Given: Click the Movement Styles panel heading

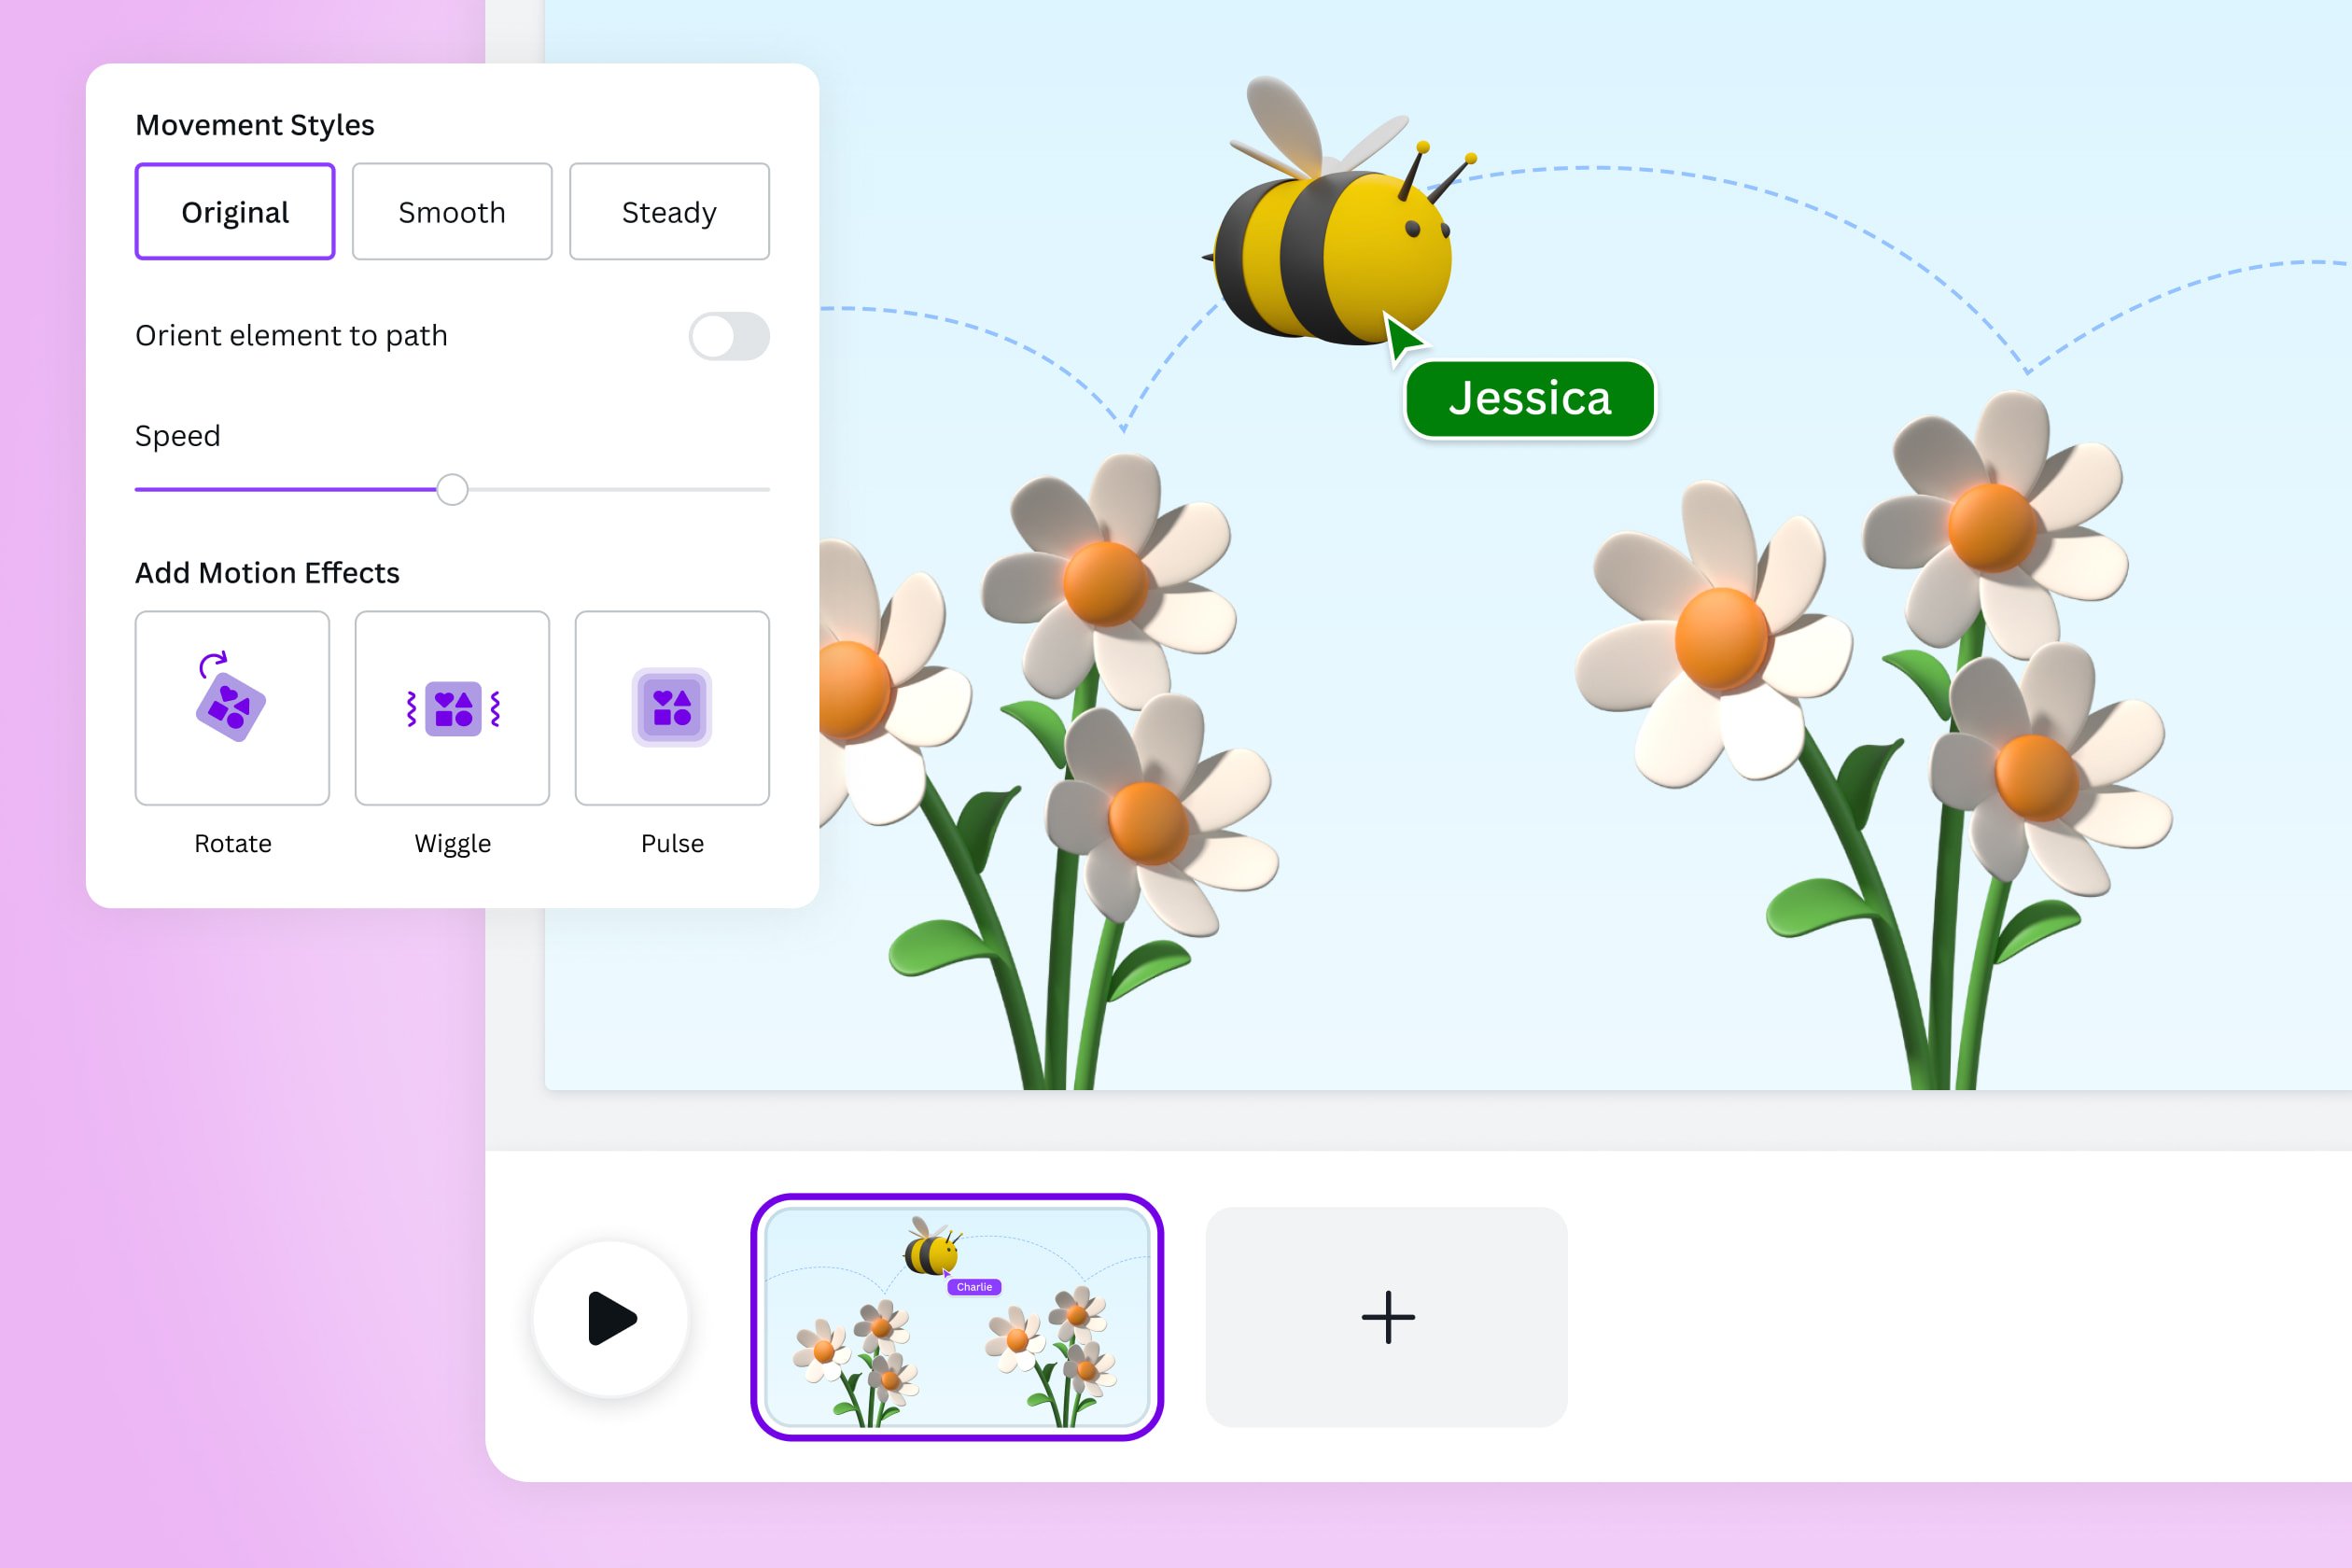Looking at the screenshot, I should click(x=254, y=124).
